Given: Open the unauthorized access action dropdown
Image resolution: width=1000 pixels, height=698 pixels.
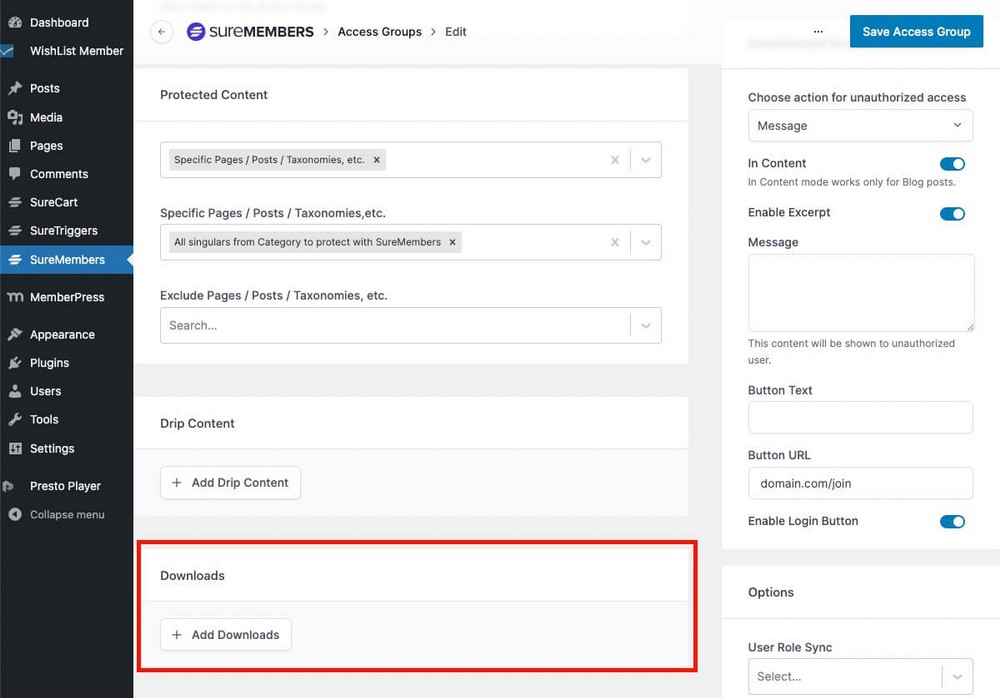Looking at the screenshot, I should (860, 126).
